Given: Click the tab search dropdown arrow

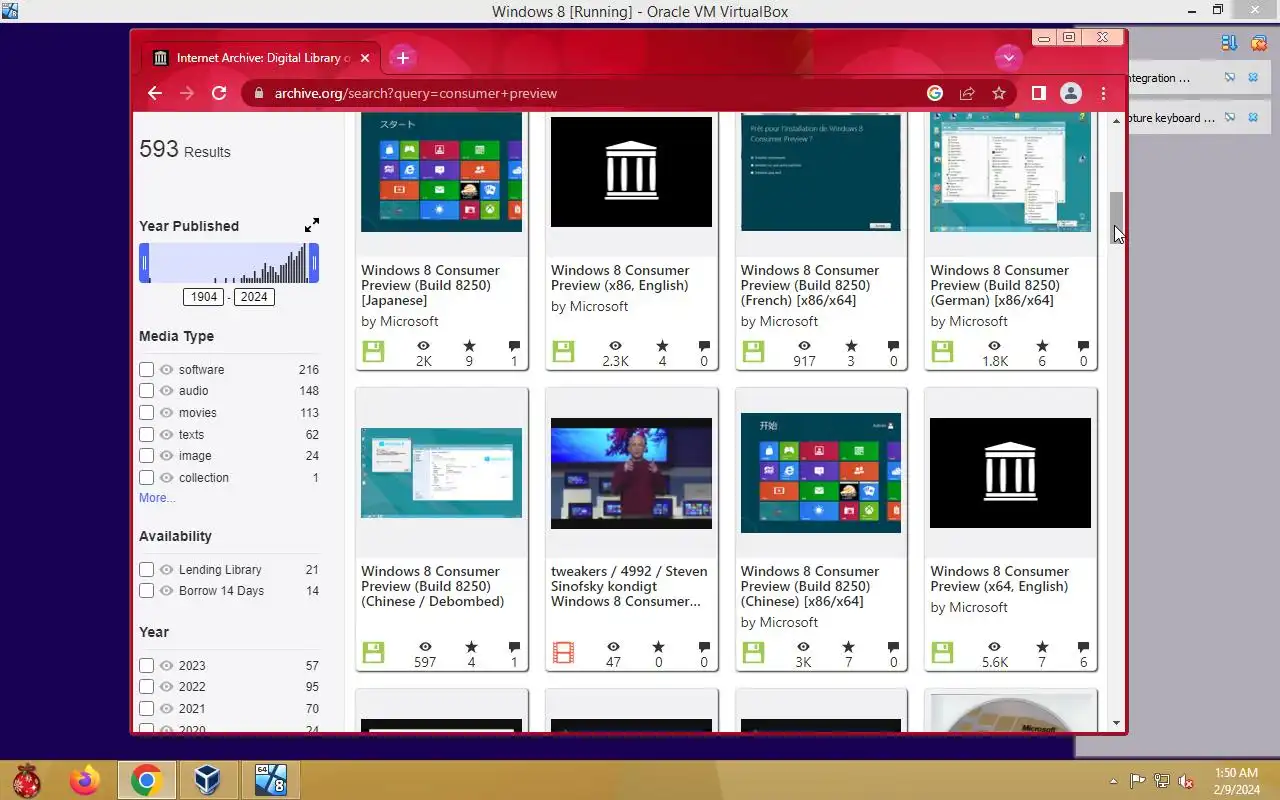Looking at the screenshot, I should point(1008,58).
